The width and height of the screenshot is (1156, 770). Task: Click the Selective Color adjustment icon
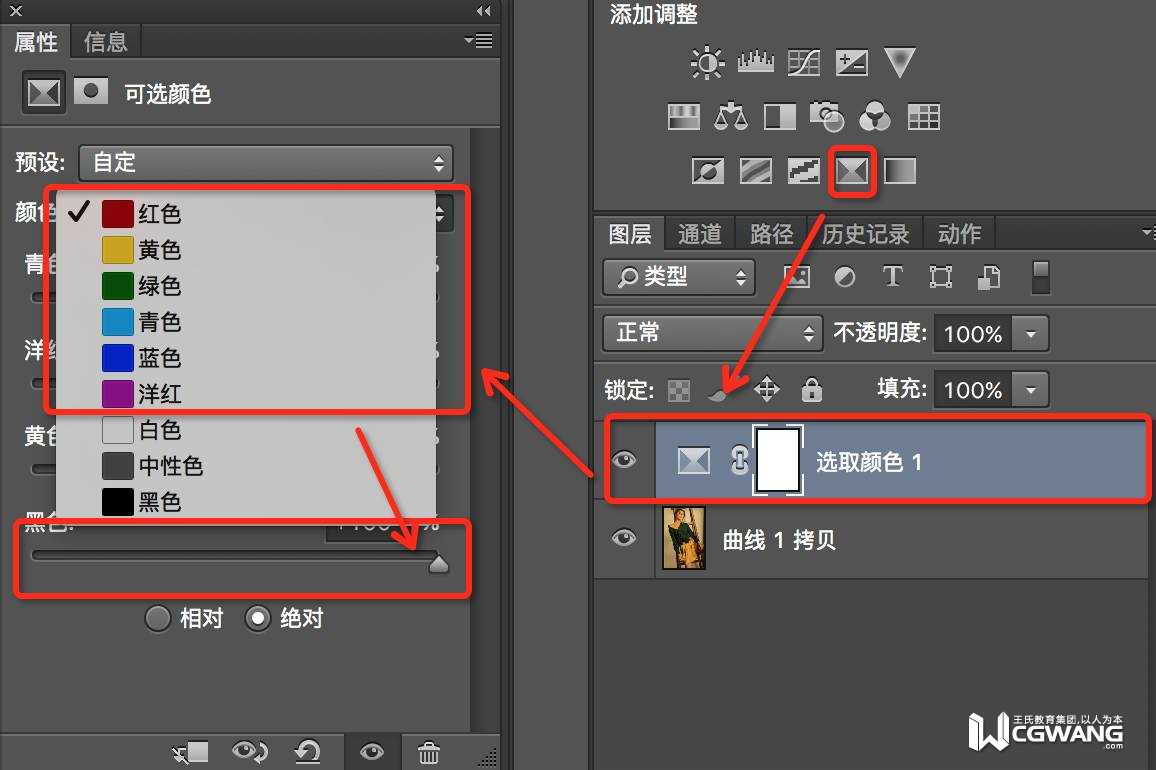[852, 171]
